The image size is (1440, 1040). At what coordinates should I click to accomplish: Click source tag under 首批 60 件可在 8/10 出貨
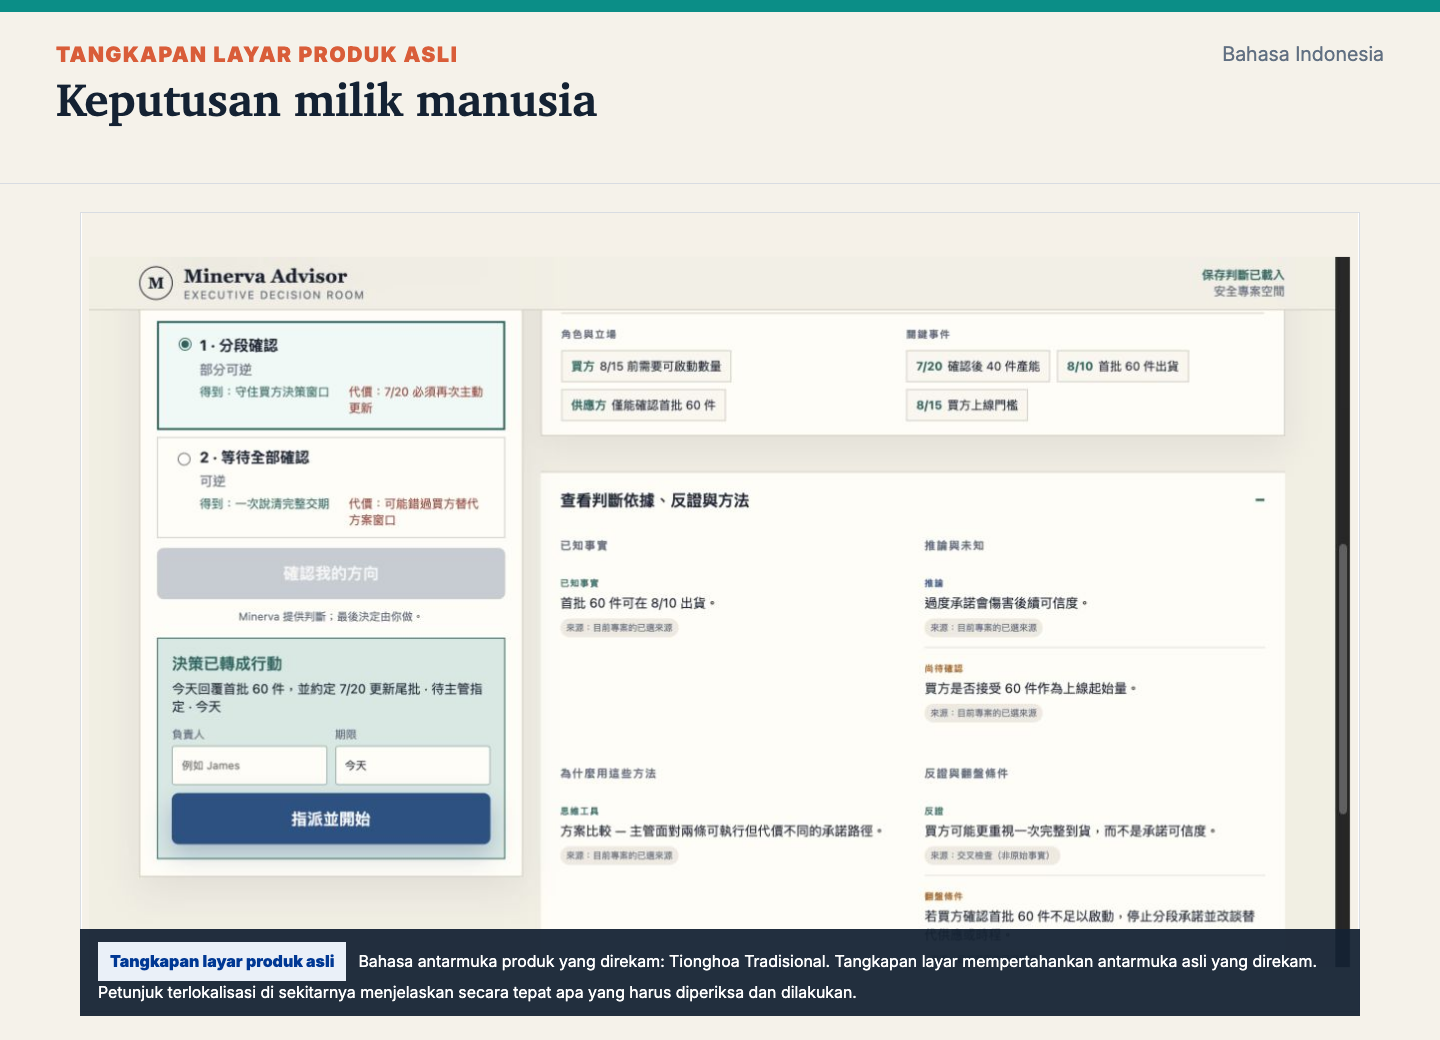tap(619, 628)
